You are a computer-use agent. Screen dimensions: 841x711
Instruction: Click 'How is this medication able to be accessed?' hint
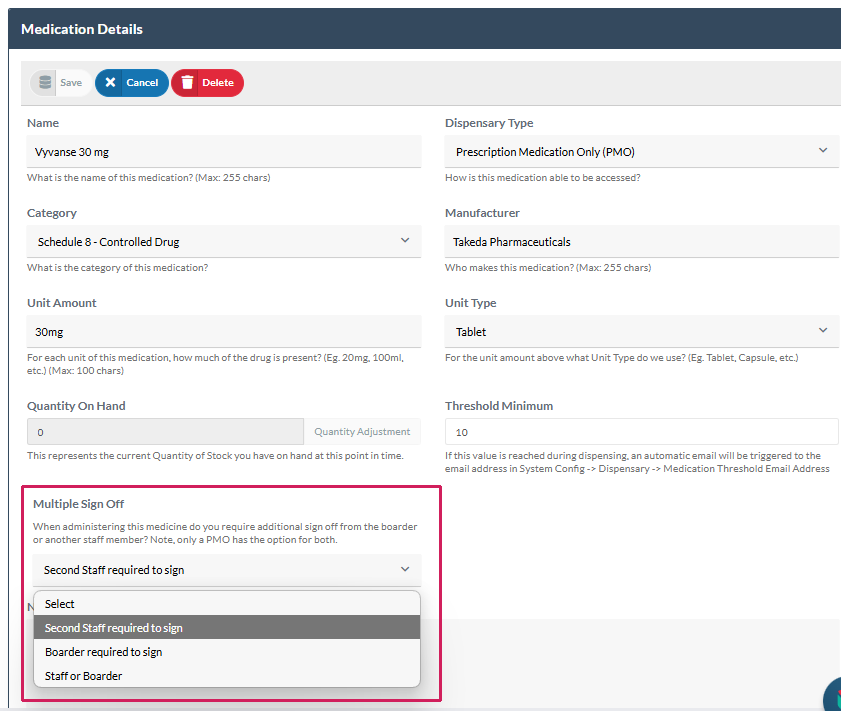click(543, 177)
